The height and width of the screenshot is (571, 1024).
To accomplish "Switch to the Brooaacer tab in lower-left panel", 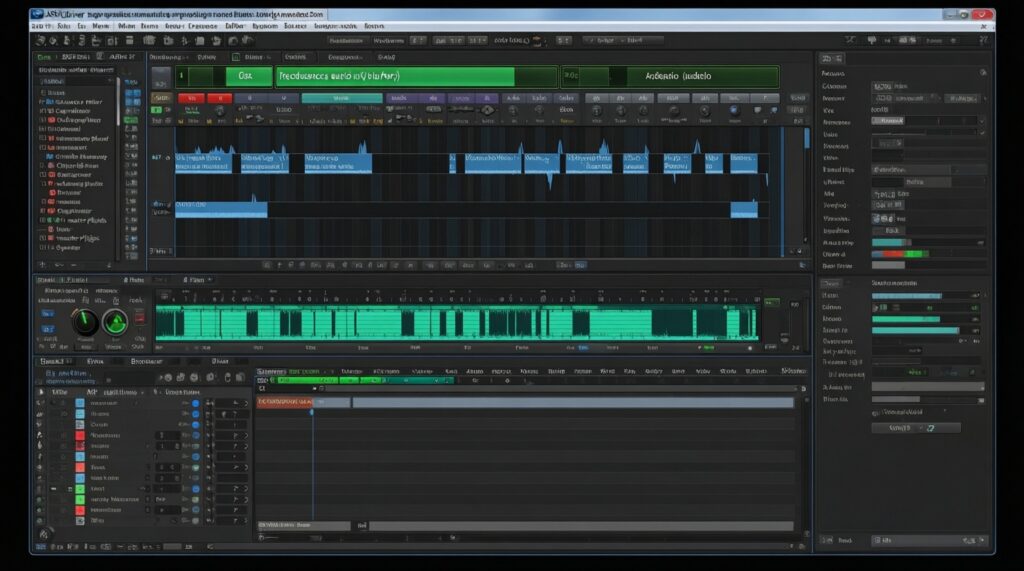I will point(146,361).
